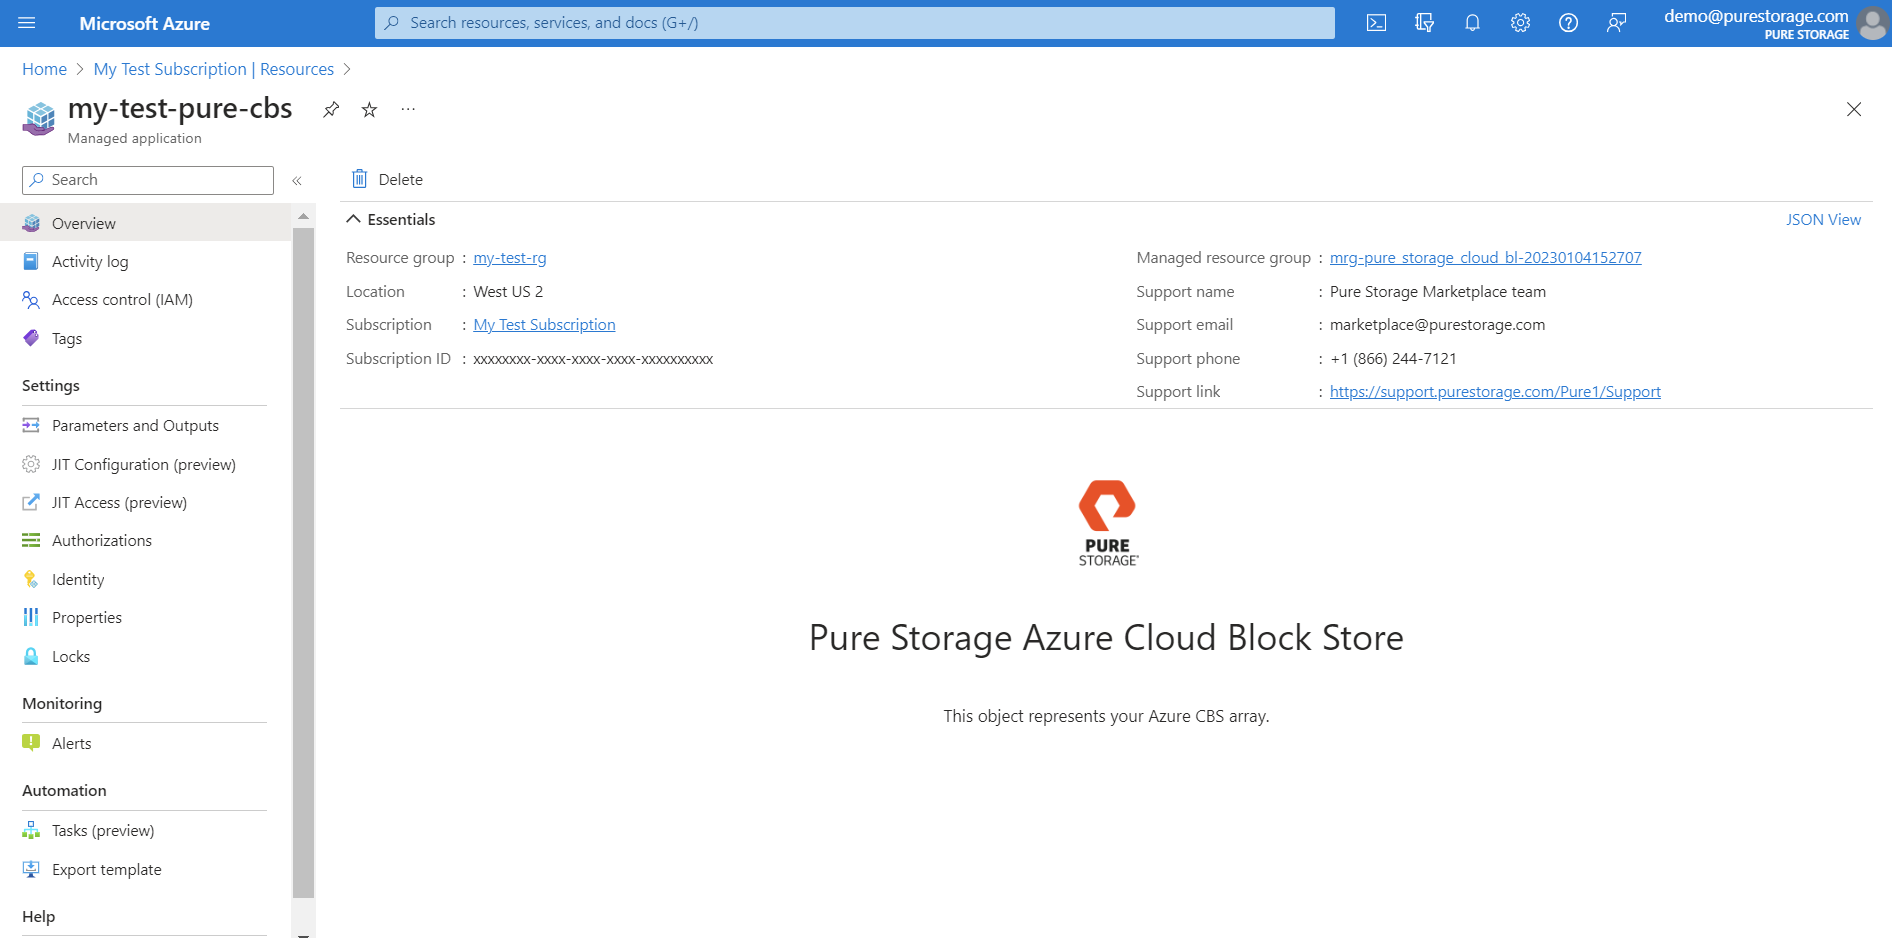Click the Subscription ID value
Image resolution: width=1892 pixels, height=938 pixels.
593,359
